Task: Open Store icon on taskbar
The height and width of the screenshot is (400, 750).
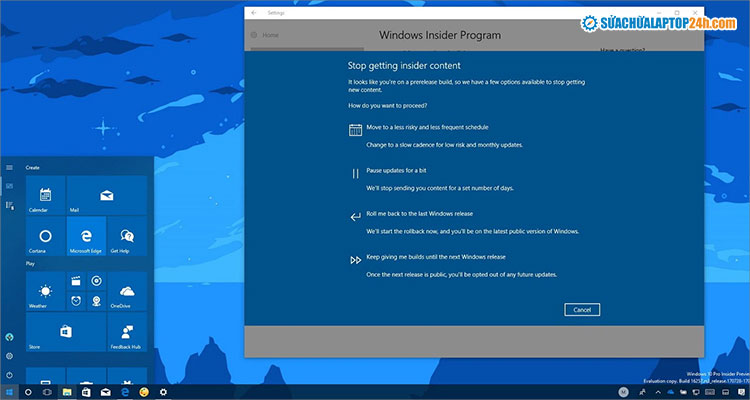Action: (x=86, y=392)
